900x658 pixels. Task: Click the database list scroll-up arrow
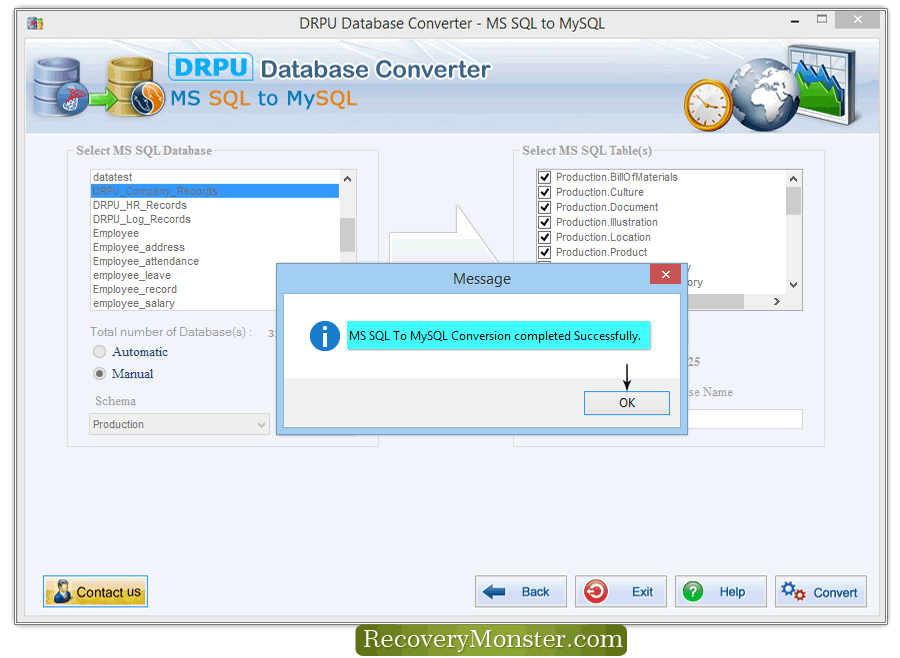347,179
